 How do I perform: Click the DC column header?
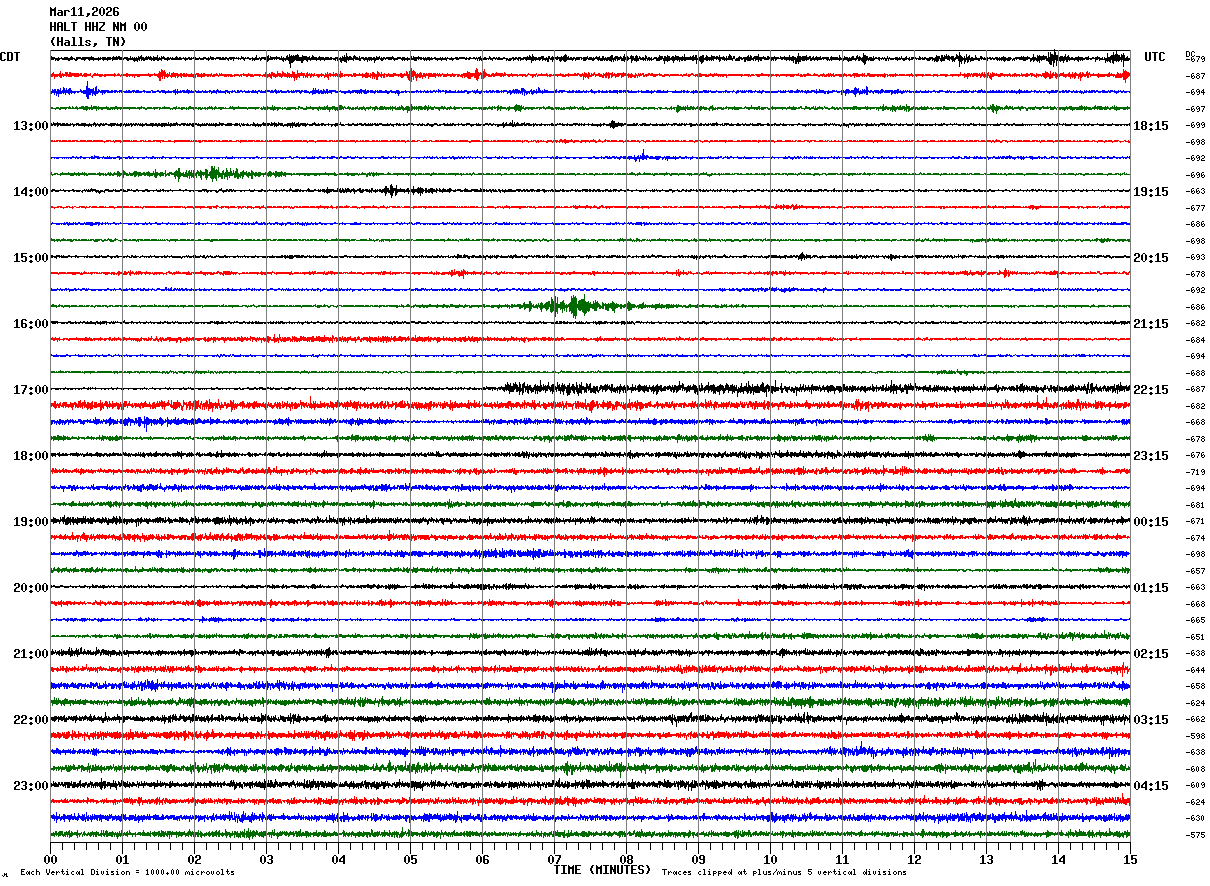(1190, 54)
